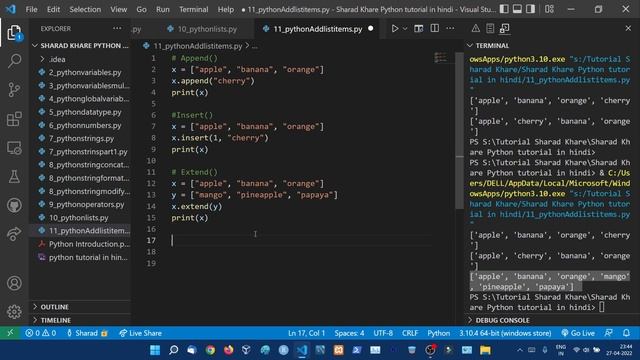Open Source Control view icon
This screenshot has width=640, height=360.
pyautogui.click(x=14, y=90)
